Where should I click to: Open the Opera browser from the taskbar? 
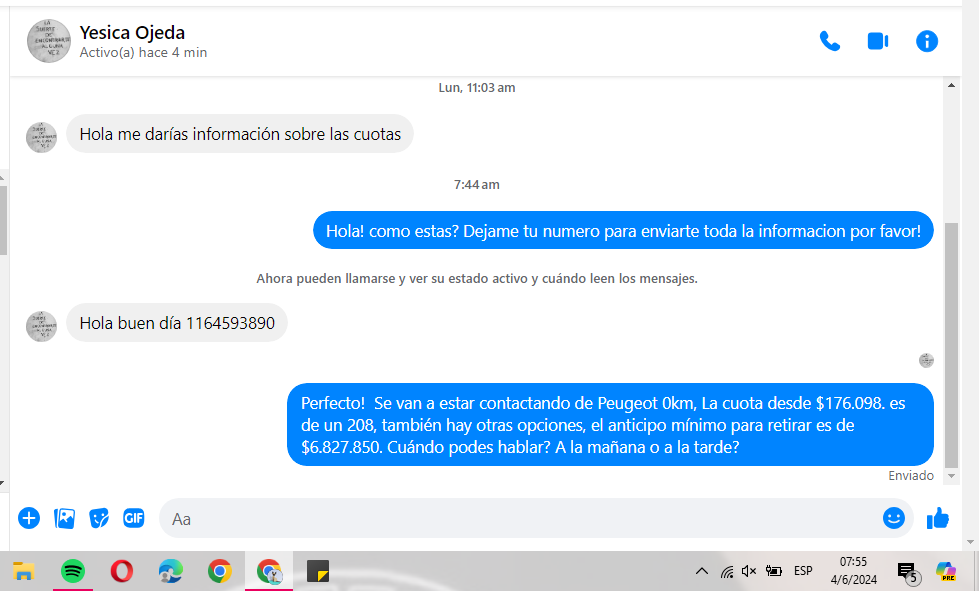tap(122, 571)
